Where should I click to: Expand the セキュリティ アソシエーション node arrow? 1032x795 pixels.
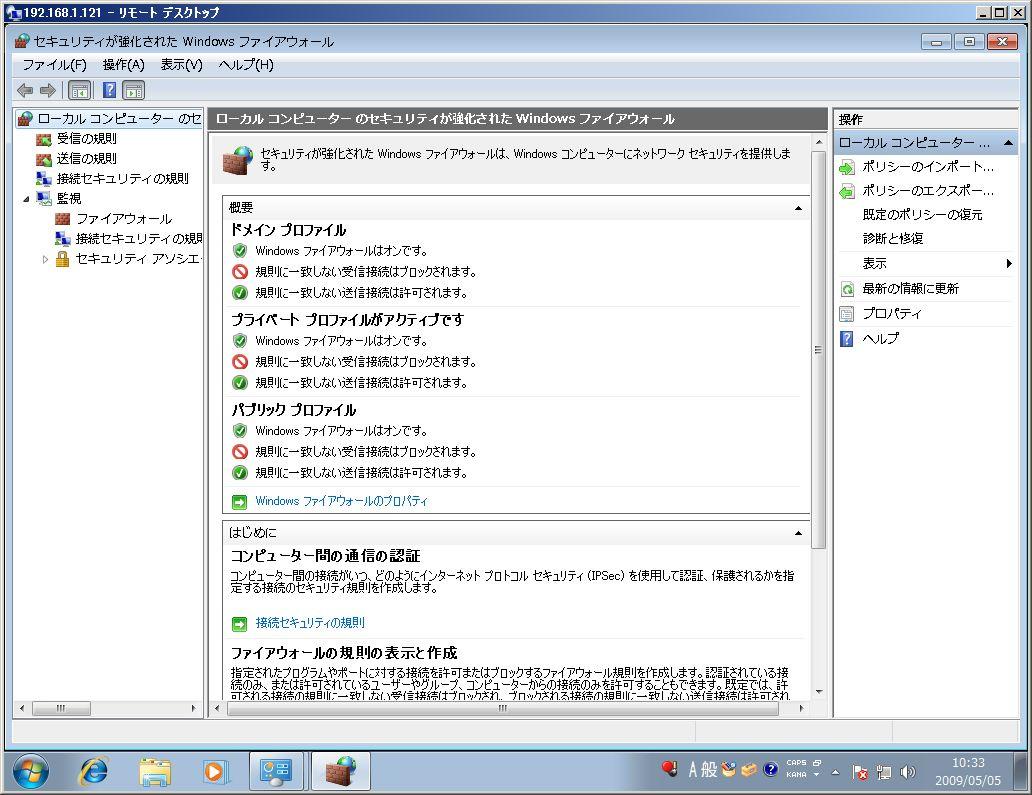coord(45,259)
